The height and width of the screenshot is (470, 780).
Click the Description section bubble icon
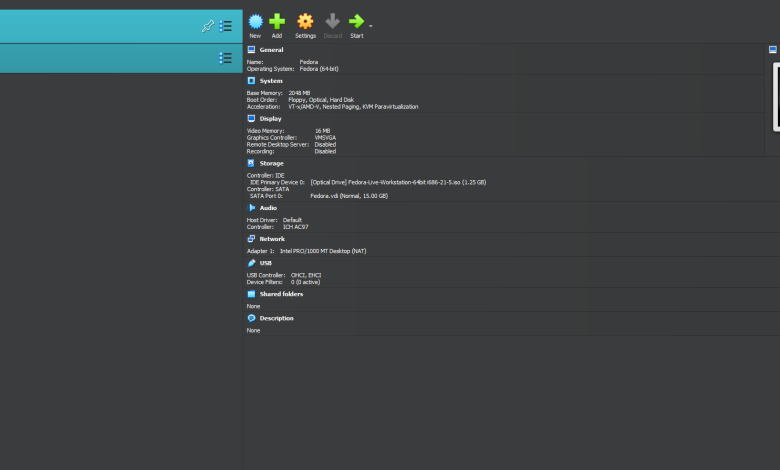(x=251, y=318)
